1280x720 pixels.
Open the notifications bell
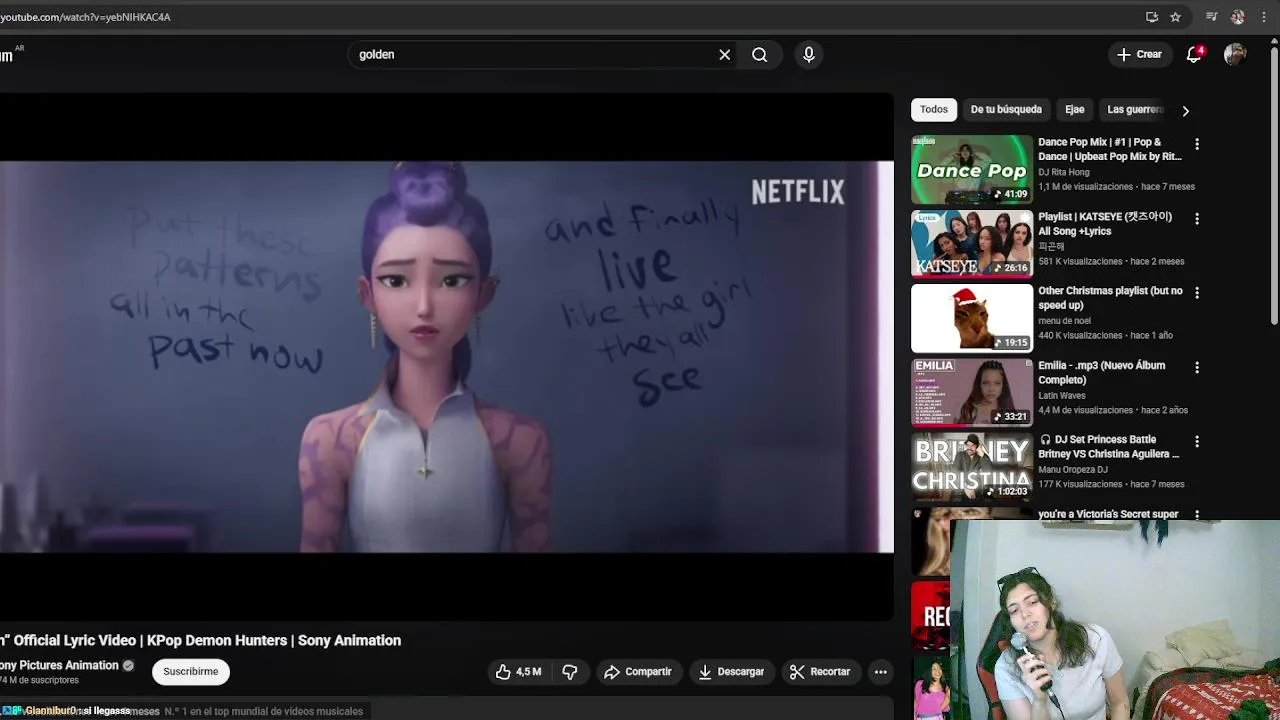point(1194,55)
